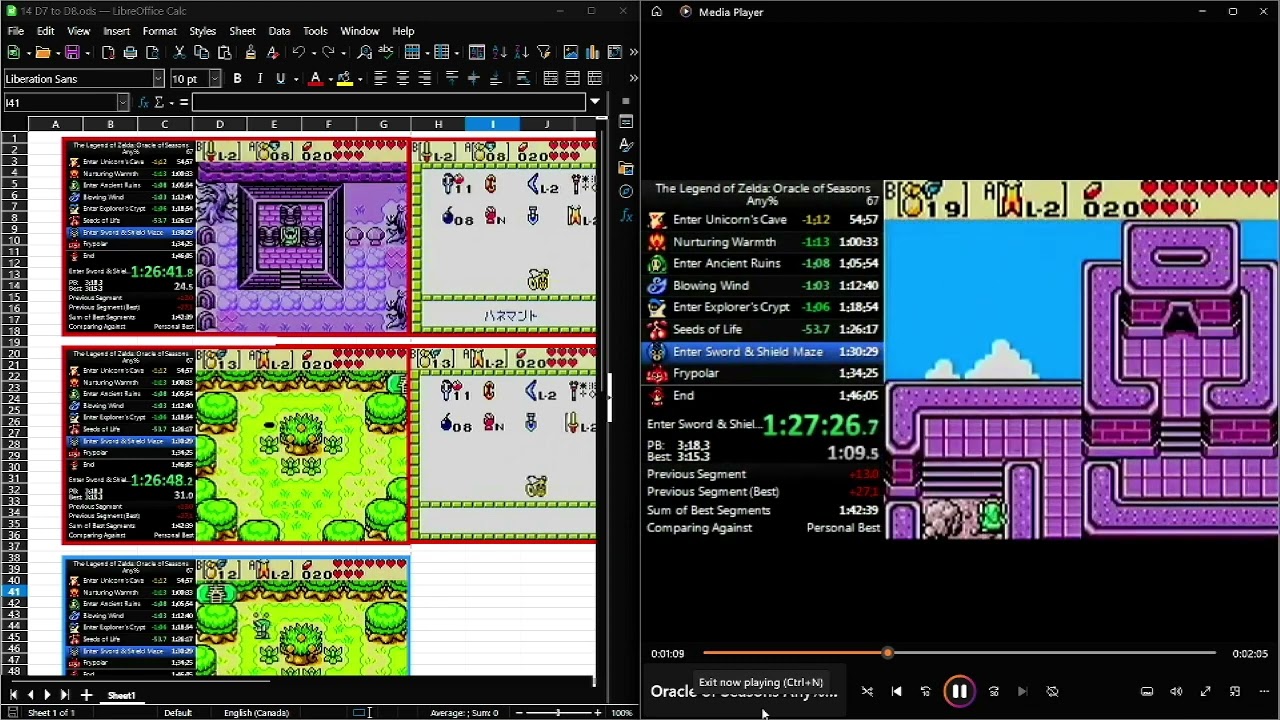The width and height of the screenshot is (1280, 720).
Task: Click the Center Horizontally alignment icon
Action: [402, 78]
